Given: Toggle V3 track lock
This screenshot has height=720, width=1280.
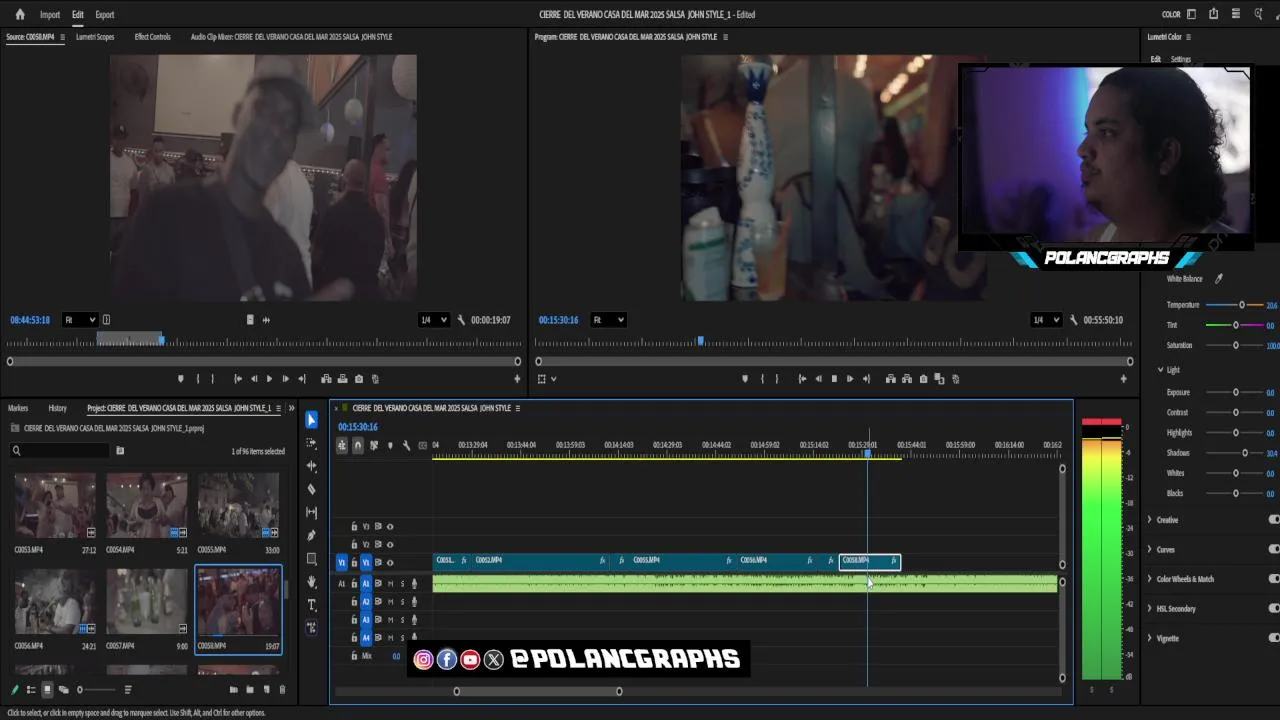Looking at the screenshot, I should (353, 526).
